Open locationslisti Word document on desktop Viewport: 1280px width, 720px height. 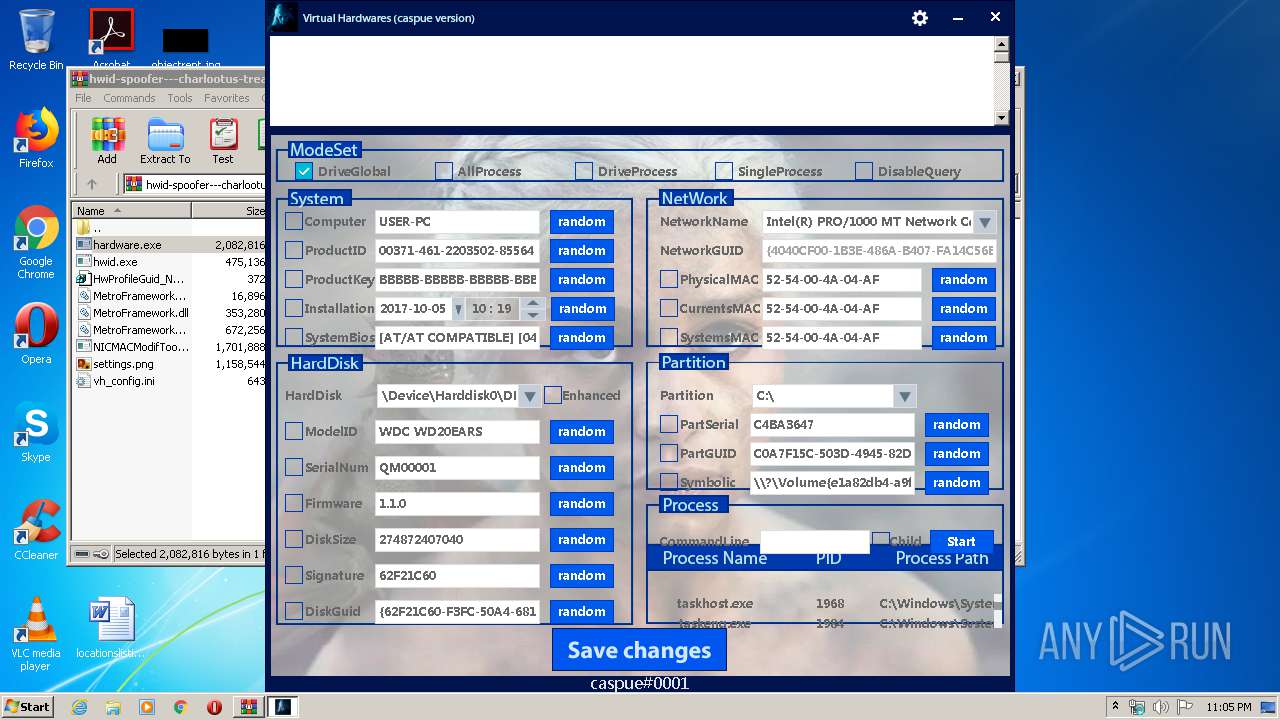coord(111,629)
